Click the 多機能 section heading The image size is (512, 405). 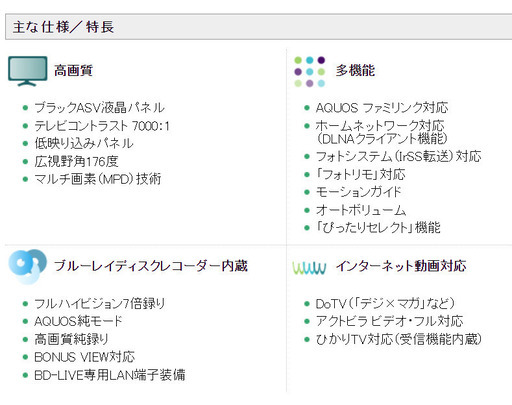click(x=355, y=71)
